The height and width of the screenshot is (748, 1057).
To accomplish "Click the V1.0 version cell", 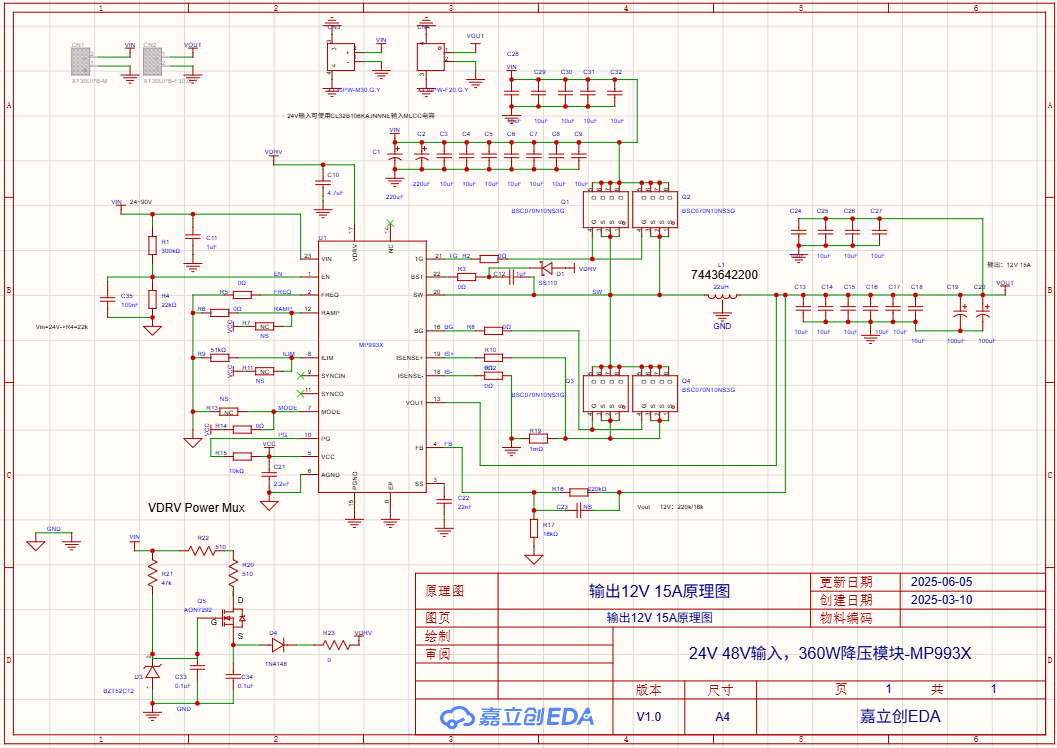I will tap(648, 717).
